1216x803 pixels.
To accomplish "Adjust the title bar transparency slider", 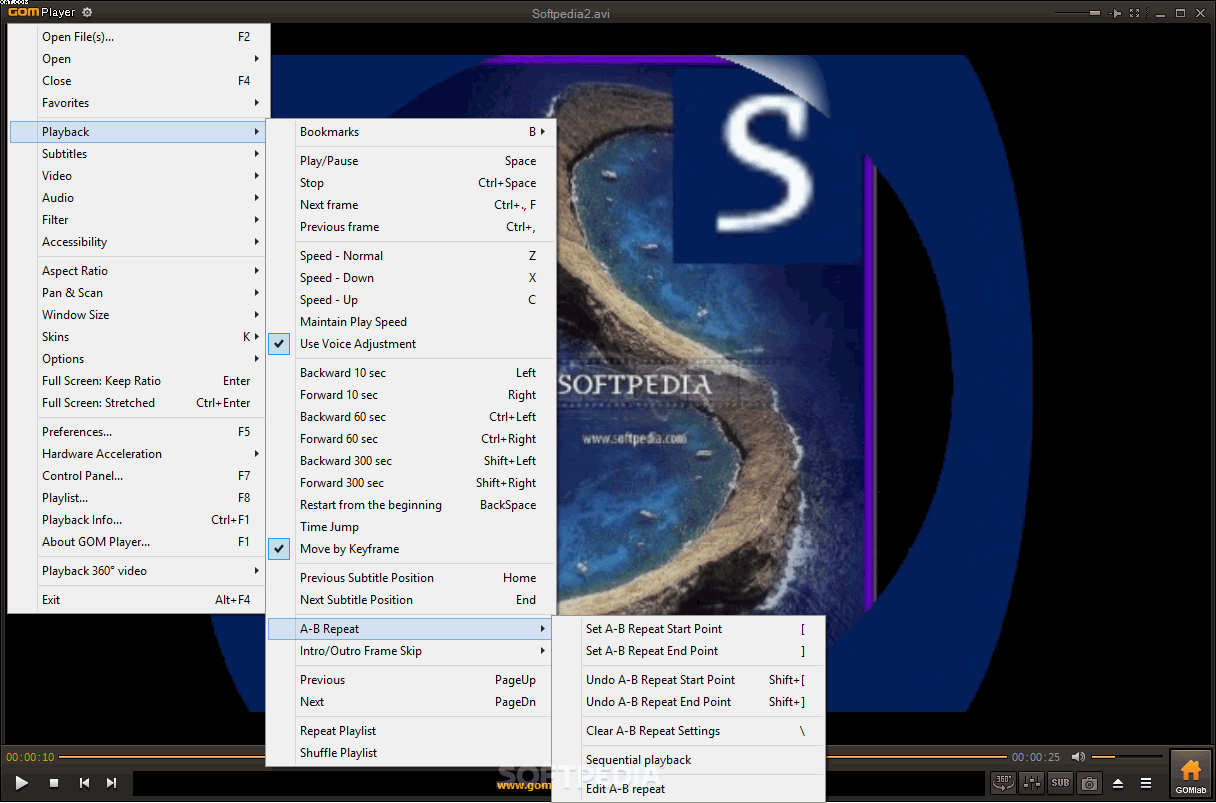I will [1079, 13].
